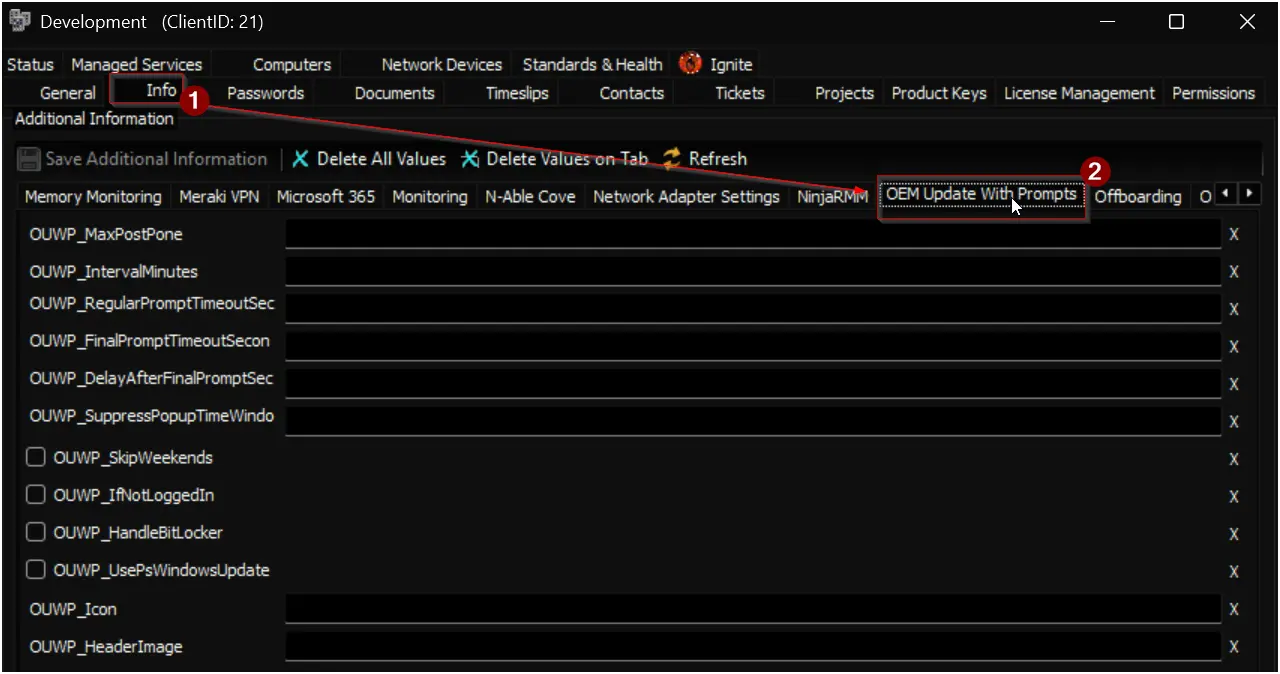Select the Additional Information sub-tab
The width and height of the screenshot is (1280, 674).
point(94,118)
